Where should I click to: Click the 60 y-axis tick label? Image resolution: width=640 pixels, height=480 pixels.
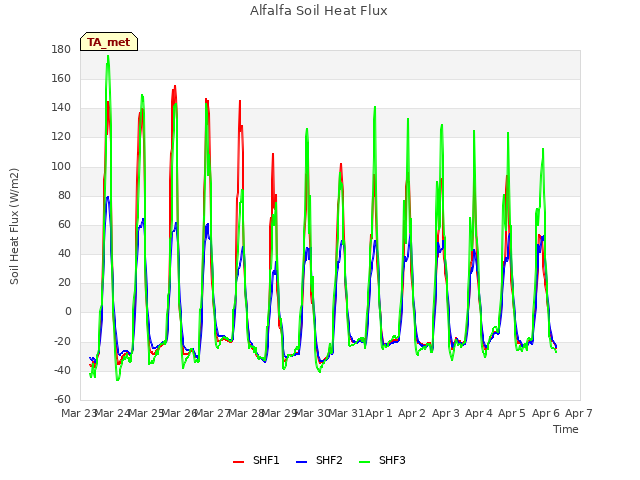click(x=64, y=224)
